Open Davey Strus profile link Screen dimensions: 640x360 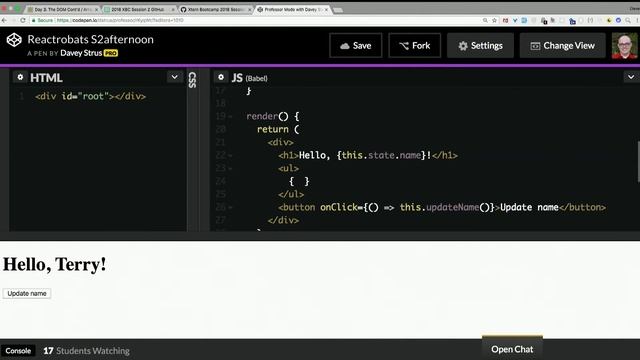(x=81, y=53)
